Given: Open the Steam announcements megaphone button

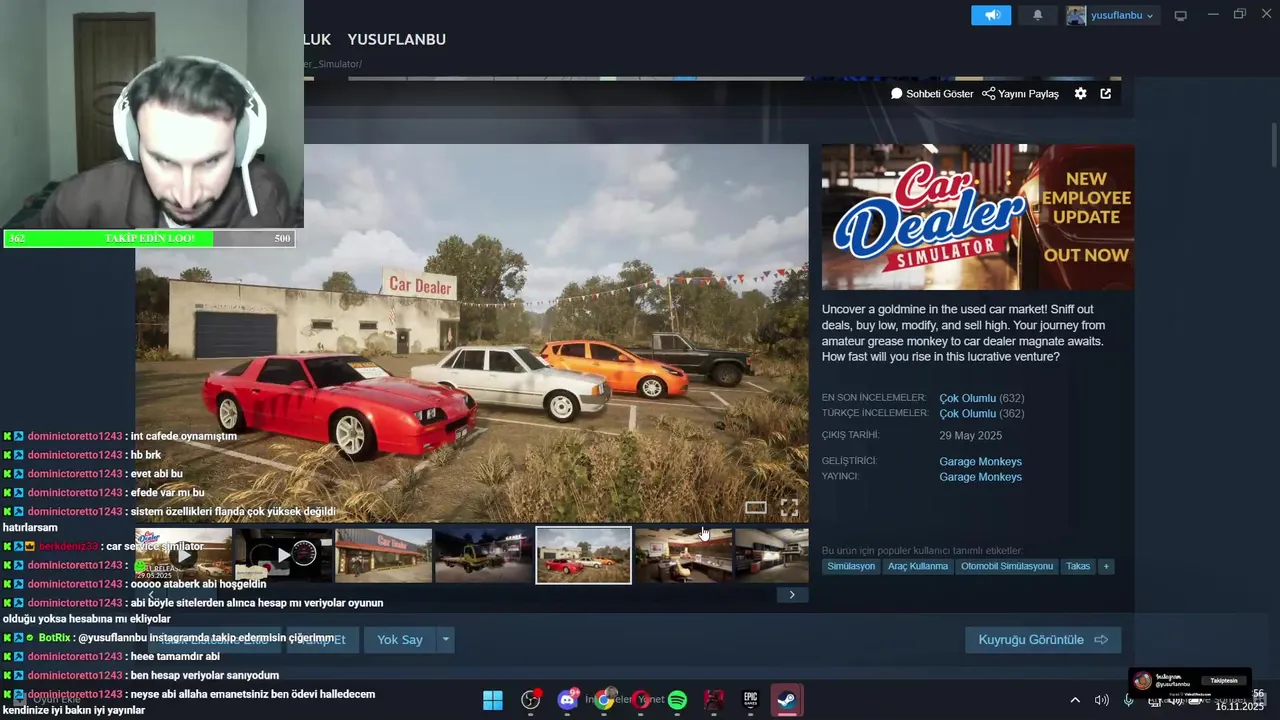Looking at the screenshot, I should [x=991, y=15].
